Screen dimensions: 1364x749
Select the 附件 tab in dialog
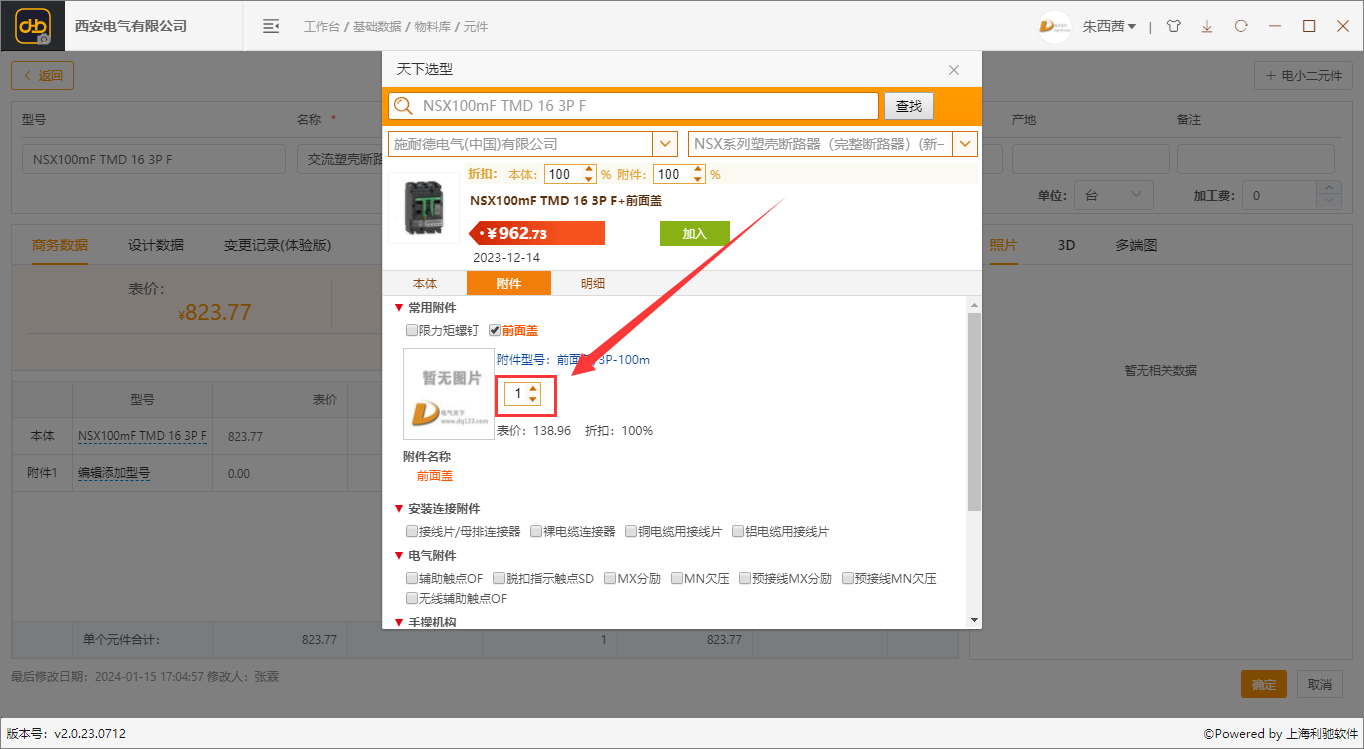tap(509, 283)
